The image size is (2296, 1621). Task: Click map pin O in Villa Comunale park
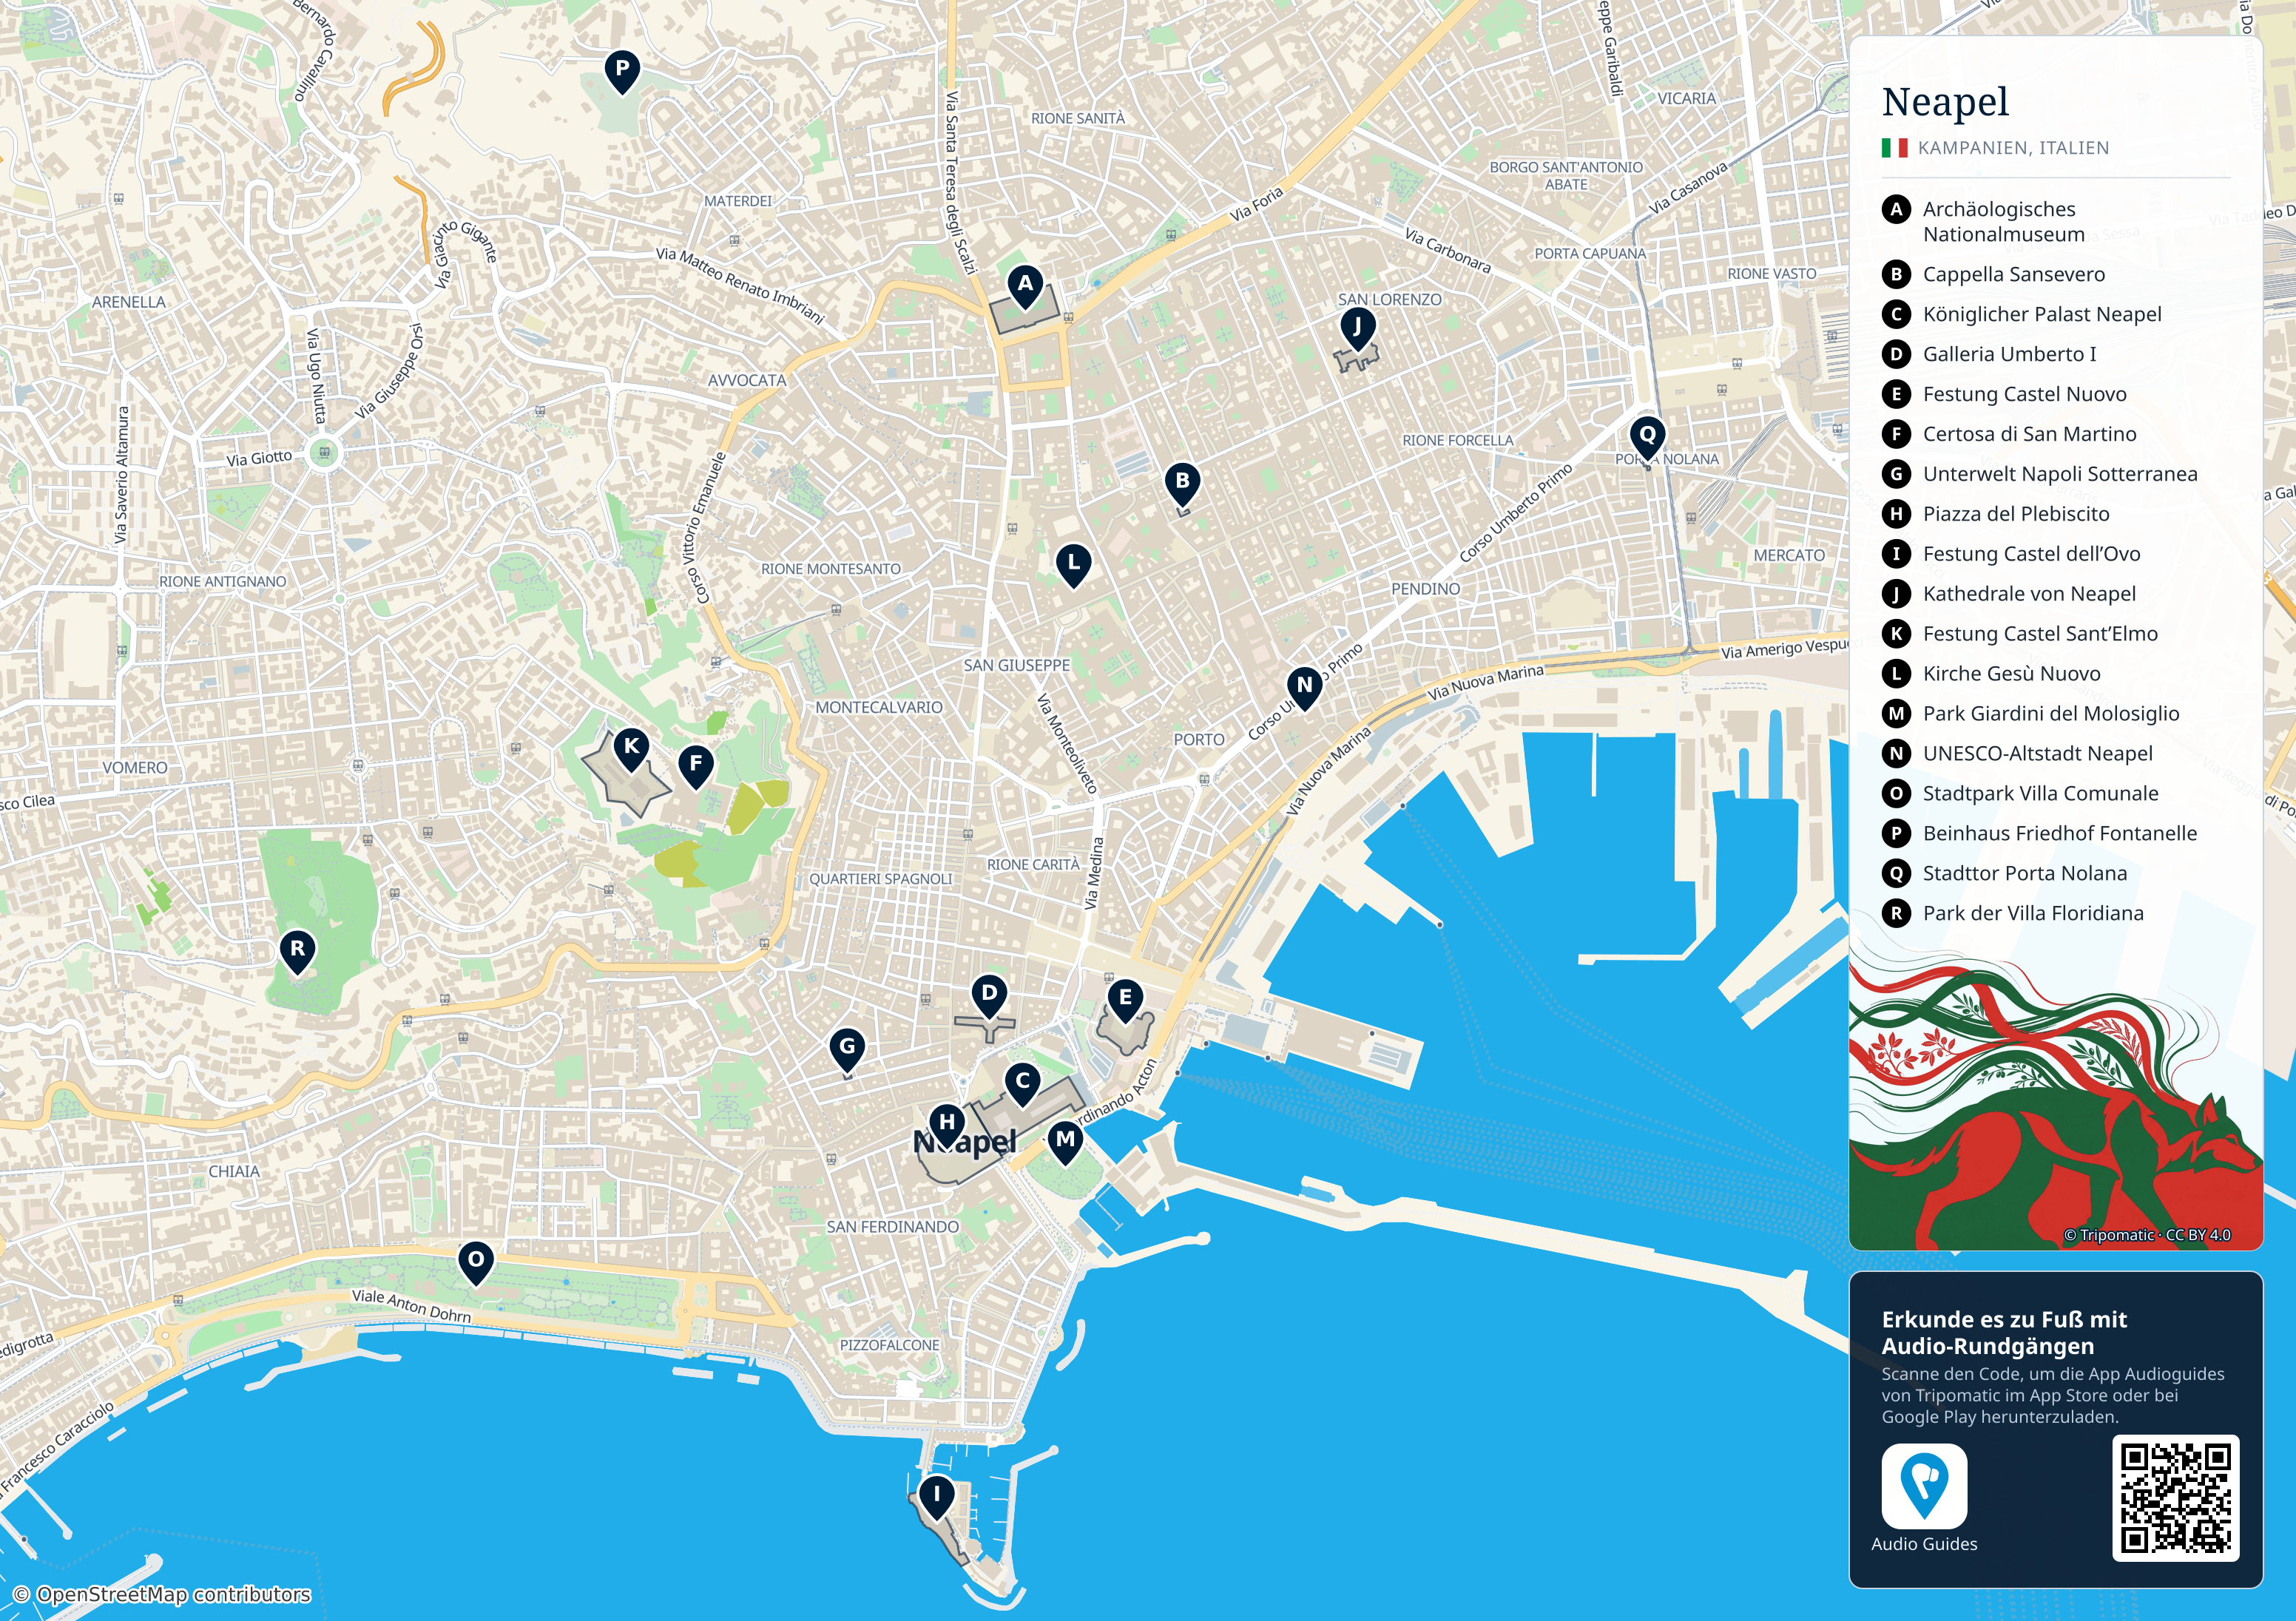point(476,1263)
